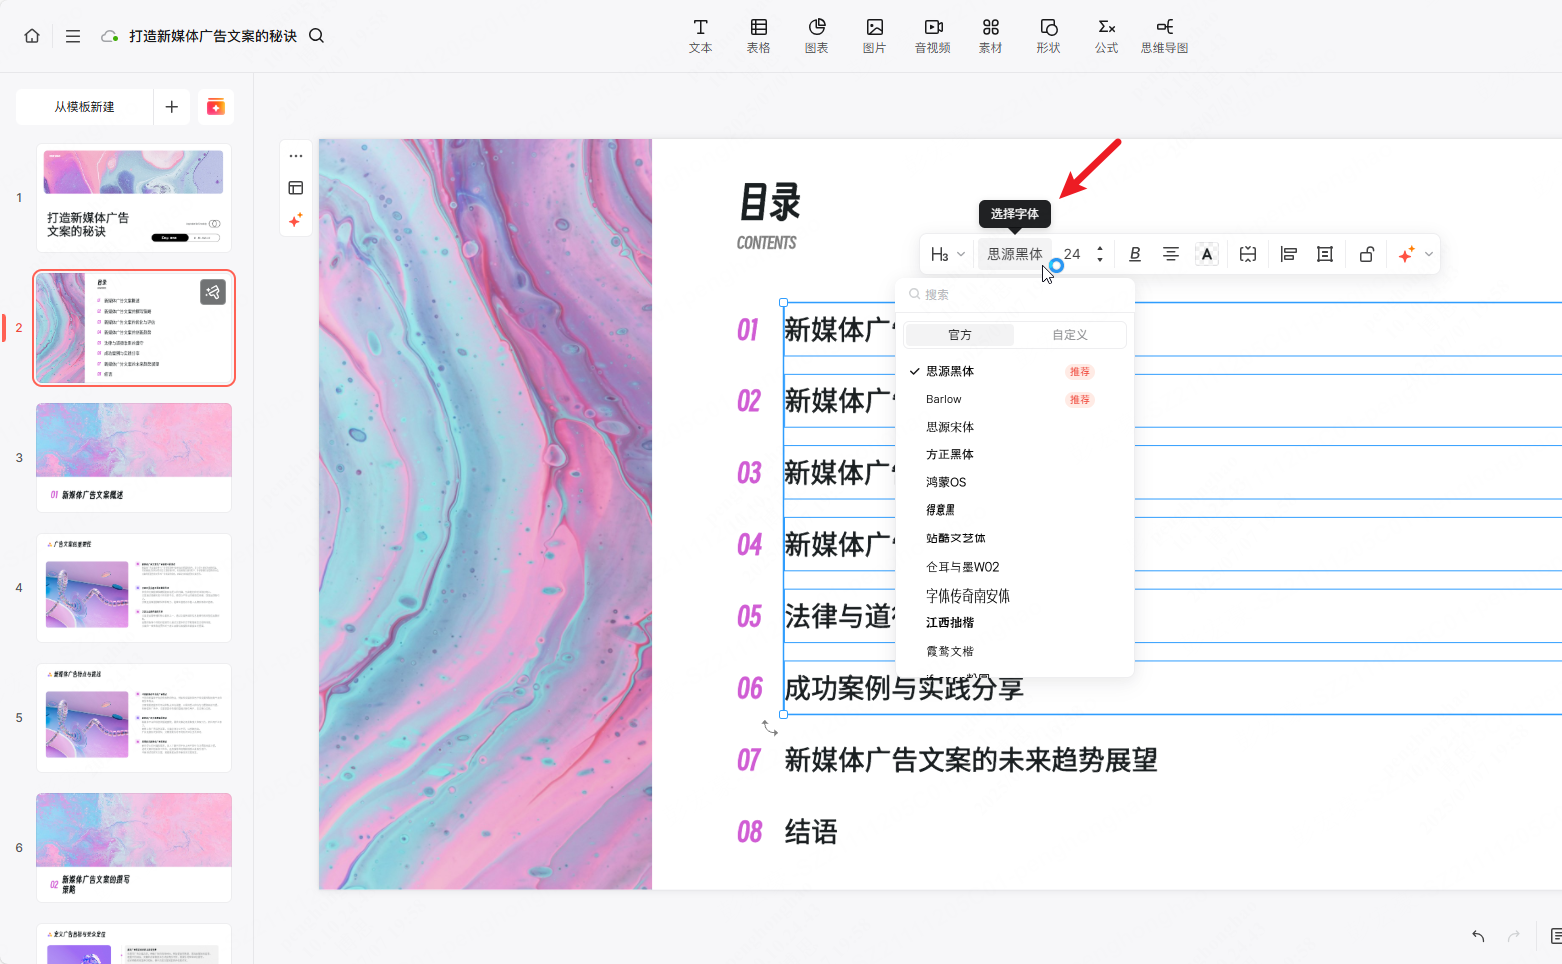Insert a text box with 文本

tap(701, 36)
